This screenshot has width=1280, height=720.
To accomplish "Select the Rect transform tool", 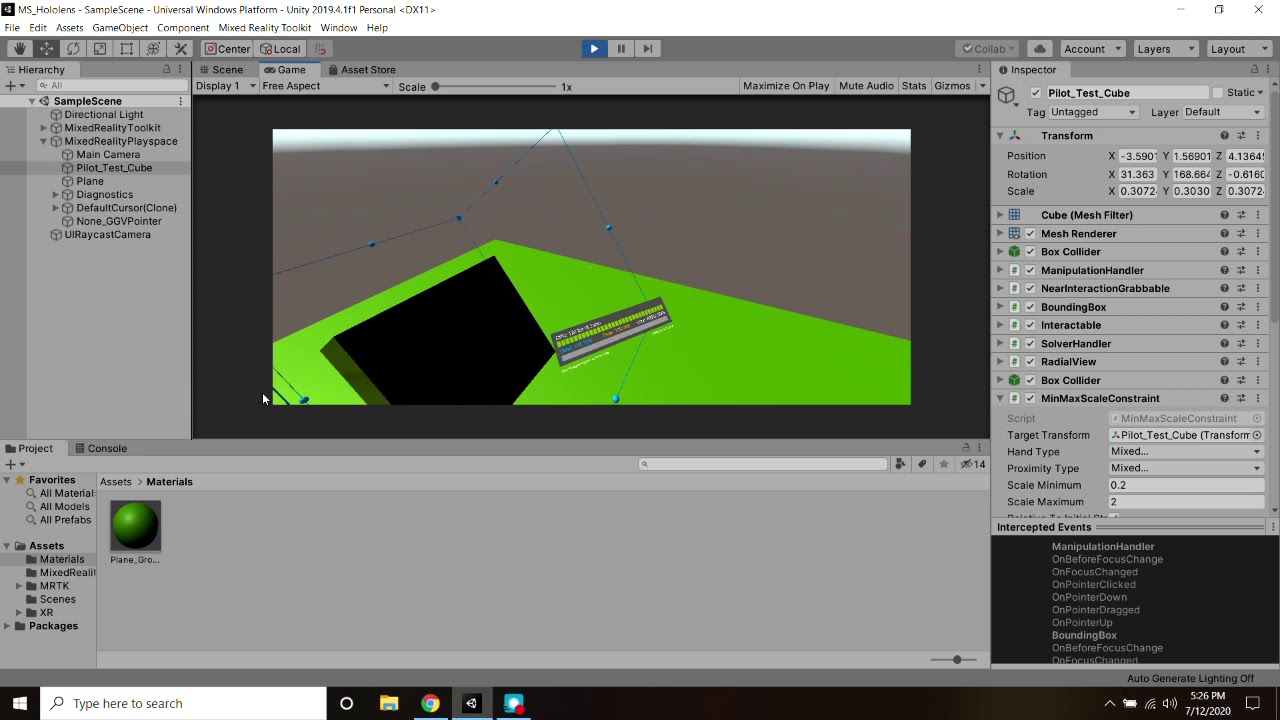I will coord(127,48).
